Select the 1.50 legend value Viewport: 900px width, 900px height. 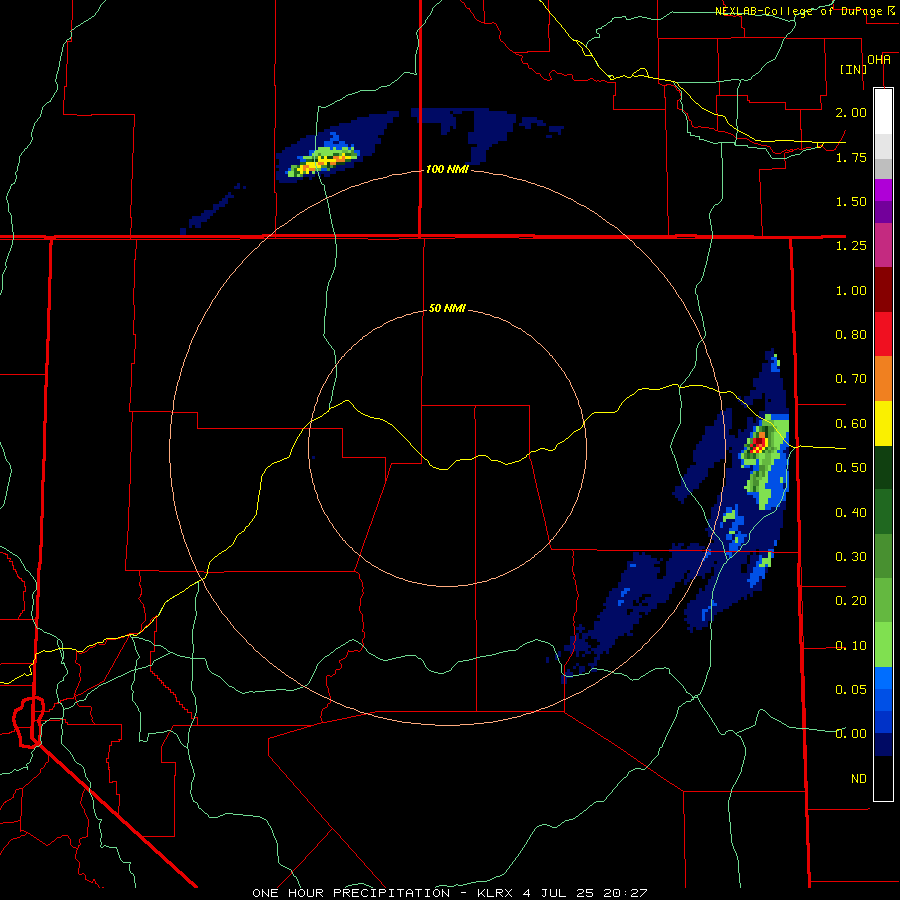(851, 201)
